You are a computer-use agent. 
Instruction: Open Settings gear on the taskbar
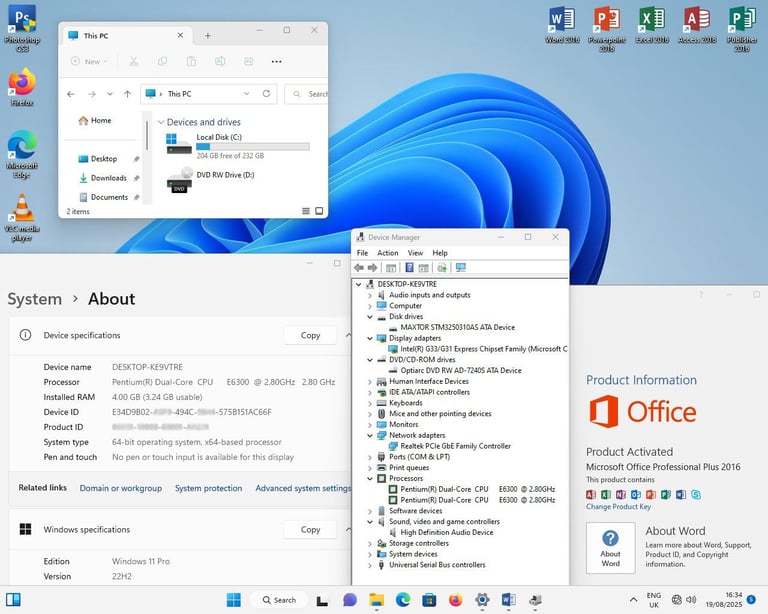482,600
